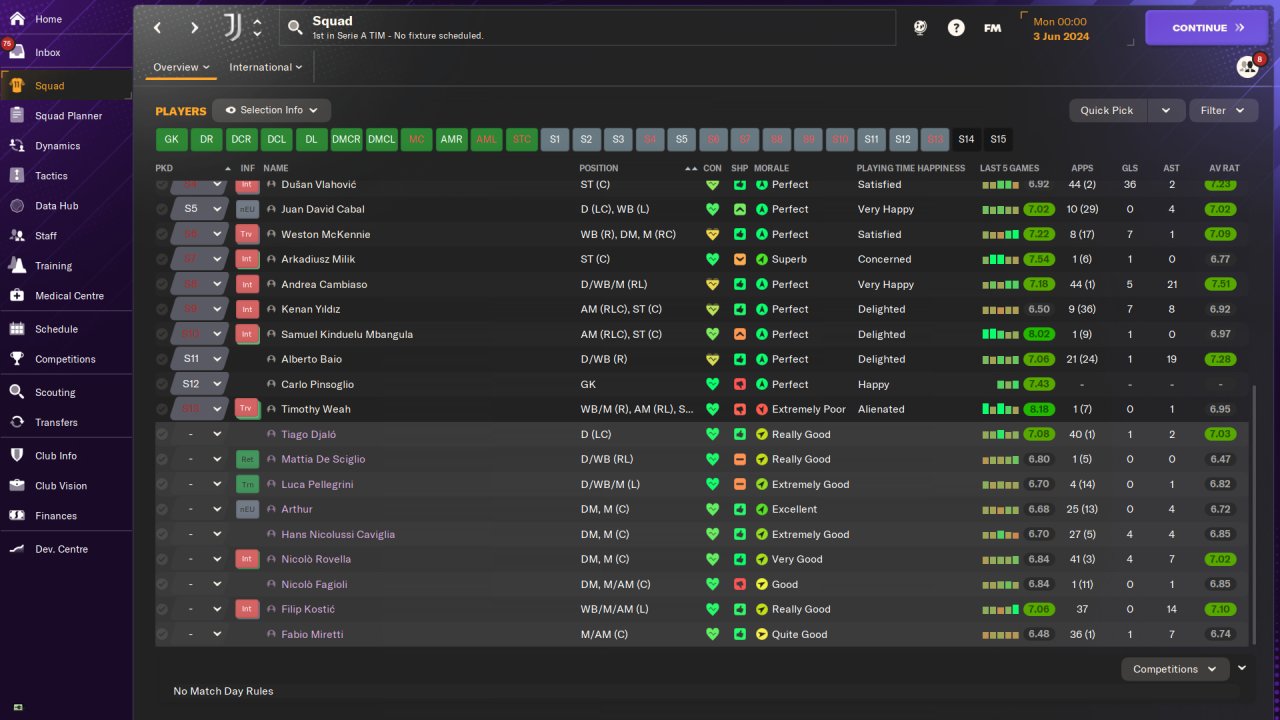Screen dimensions: 1280x720
Task: Open the Overview tab menu
Action: [181, 67]
